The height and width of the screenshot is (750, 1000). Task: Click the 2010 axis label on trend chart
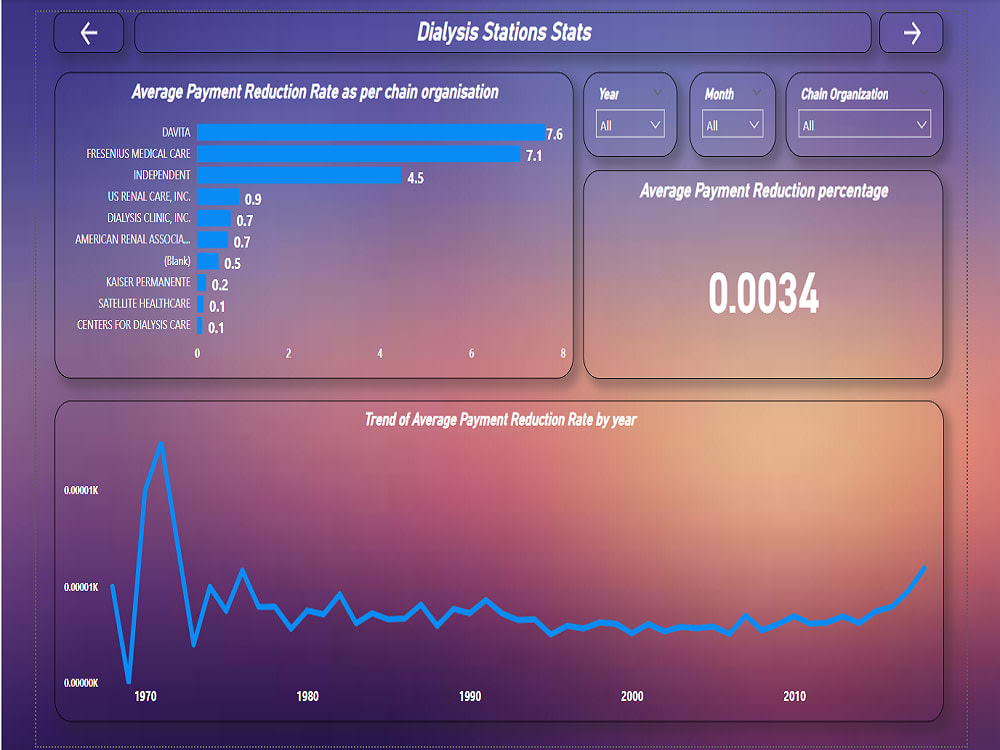coord(794,695)
